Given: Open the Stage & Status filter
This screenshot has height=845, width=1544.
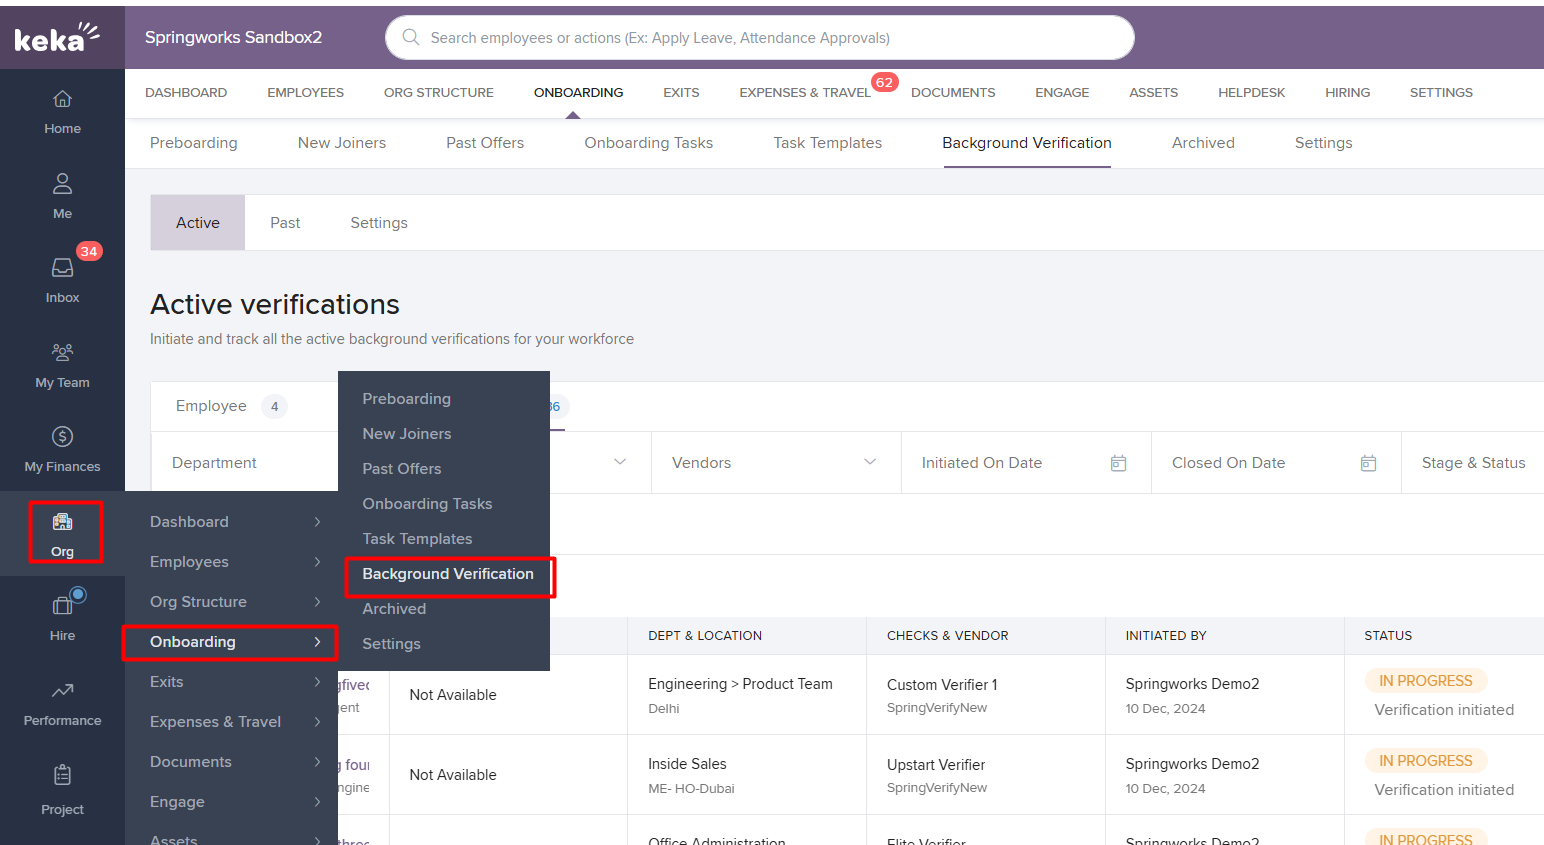Looking at the screenshot, I should pyautogui.click(x=1473, y=462).
